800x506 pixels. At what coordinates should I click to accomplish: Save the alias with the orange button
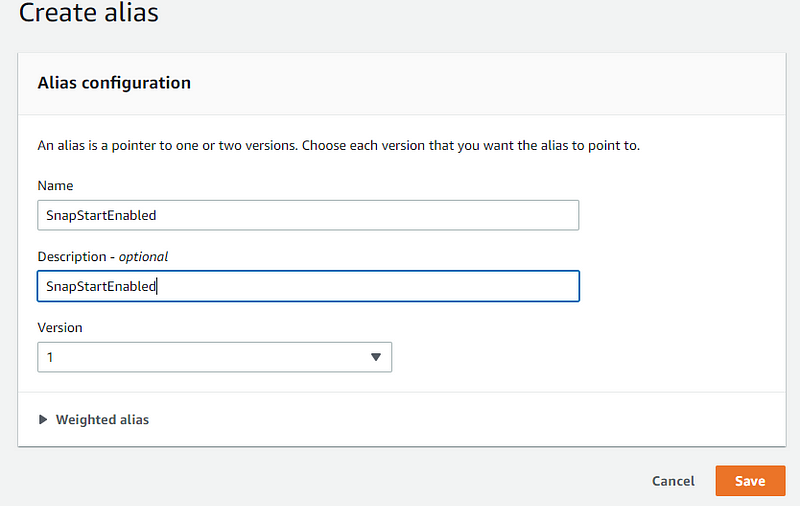[x=750, y=480]
